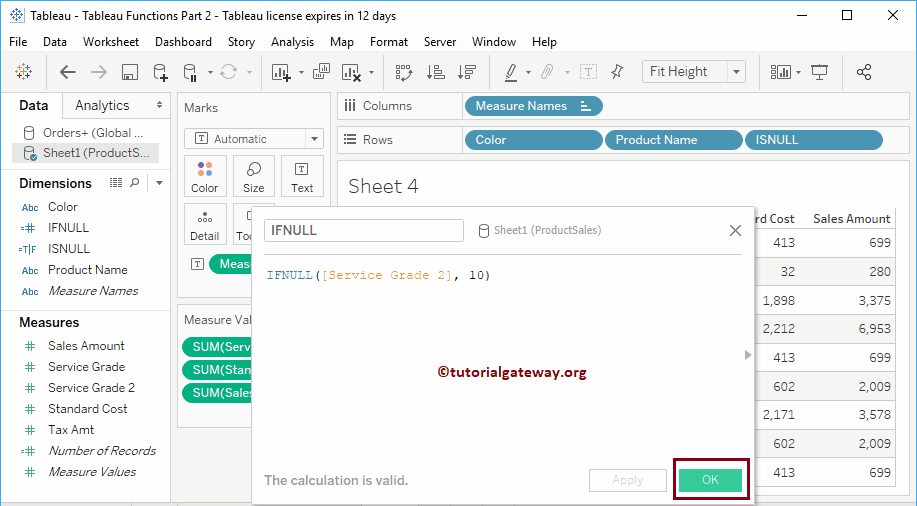Click the Presentation Mode icon
Image resolution: width=917 pixels, height=506 pixels.
(x=819, y=72)
